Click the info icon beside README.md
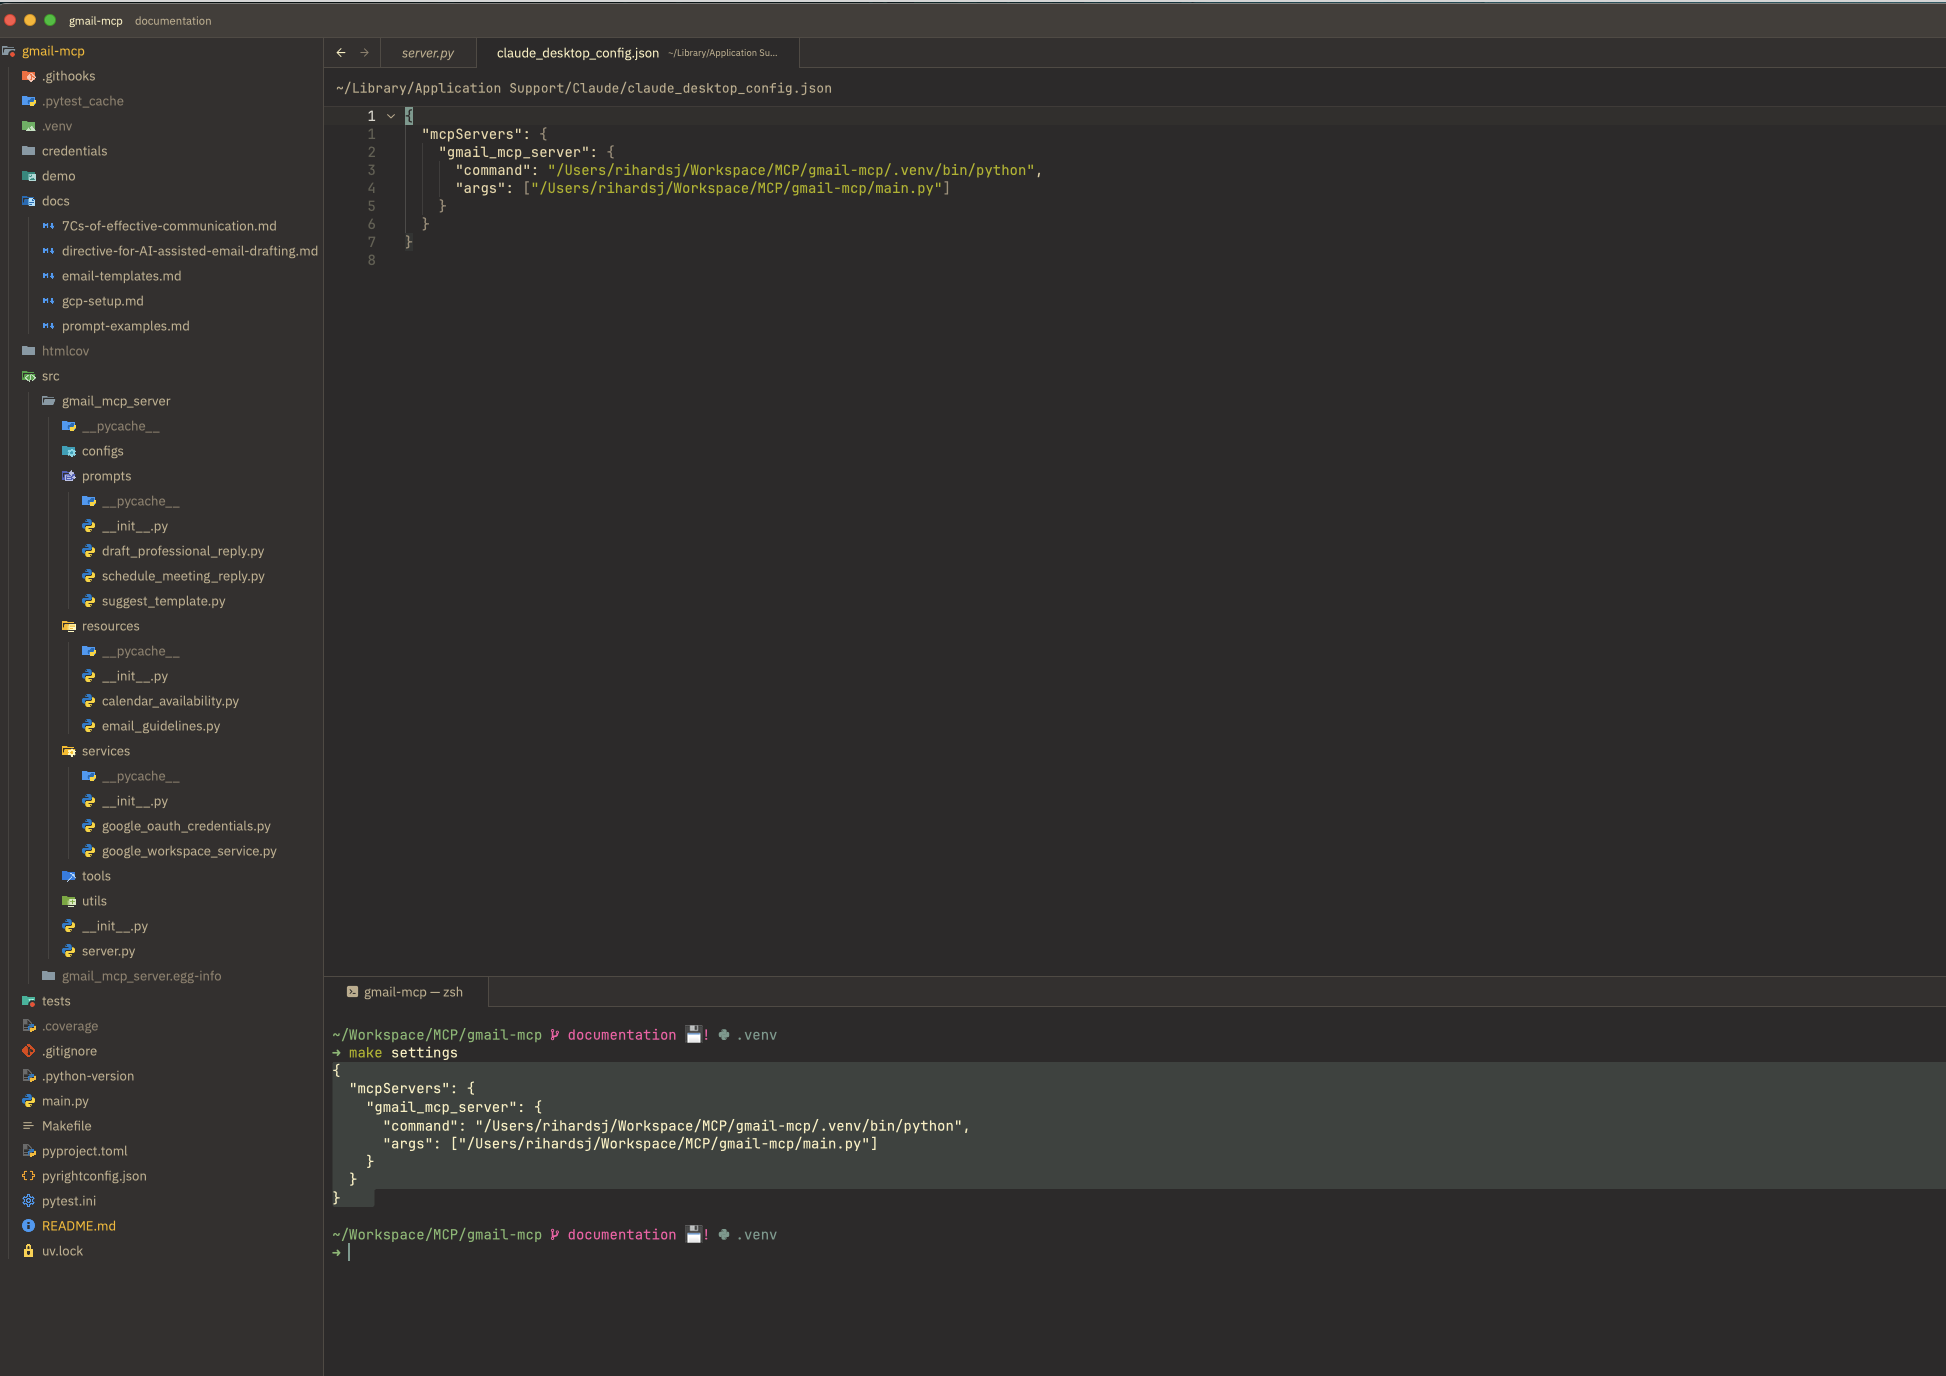Viewport: 1946px width, 1376px height. 28,1226
